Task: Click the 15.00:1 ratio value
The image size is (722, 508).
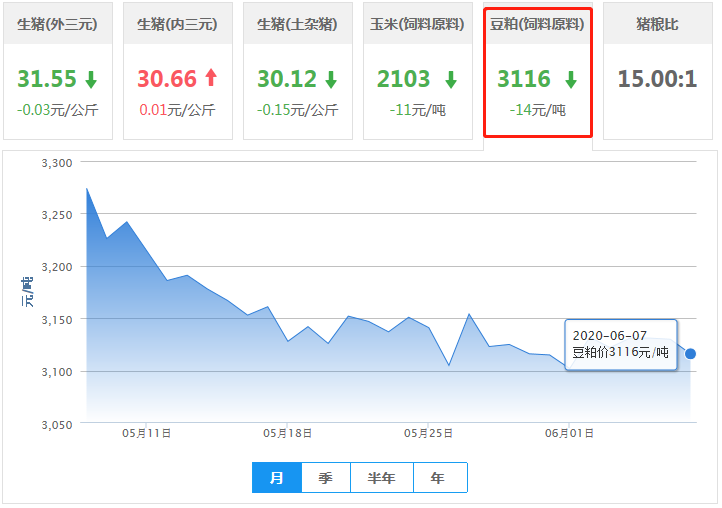Action: pyautogui.click(x=657, y=79)
